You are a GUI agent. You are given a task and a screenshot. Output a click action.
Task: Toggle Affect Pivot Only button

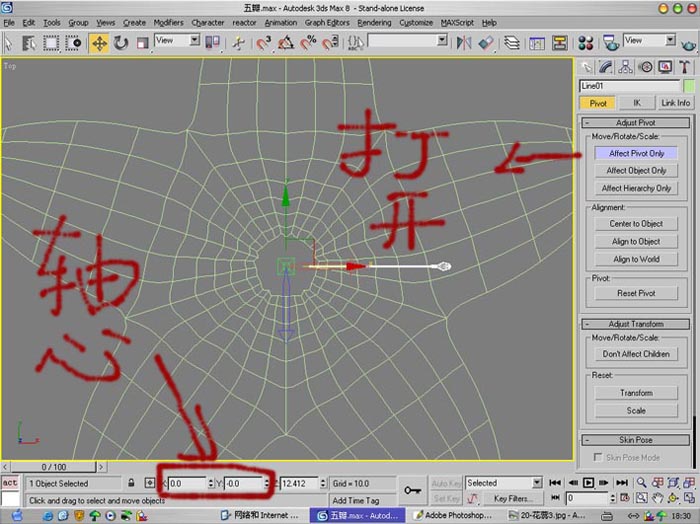pyautogui.click(x=636, y=153)
